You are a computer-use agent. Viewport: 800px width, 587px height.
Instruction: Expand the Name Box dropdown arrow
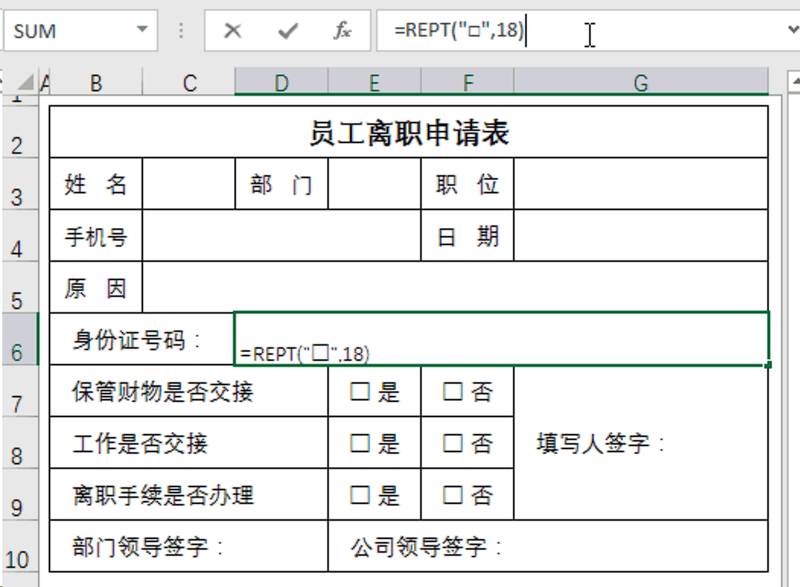pos(141,31)
